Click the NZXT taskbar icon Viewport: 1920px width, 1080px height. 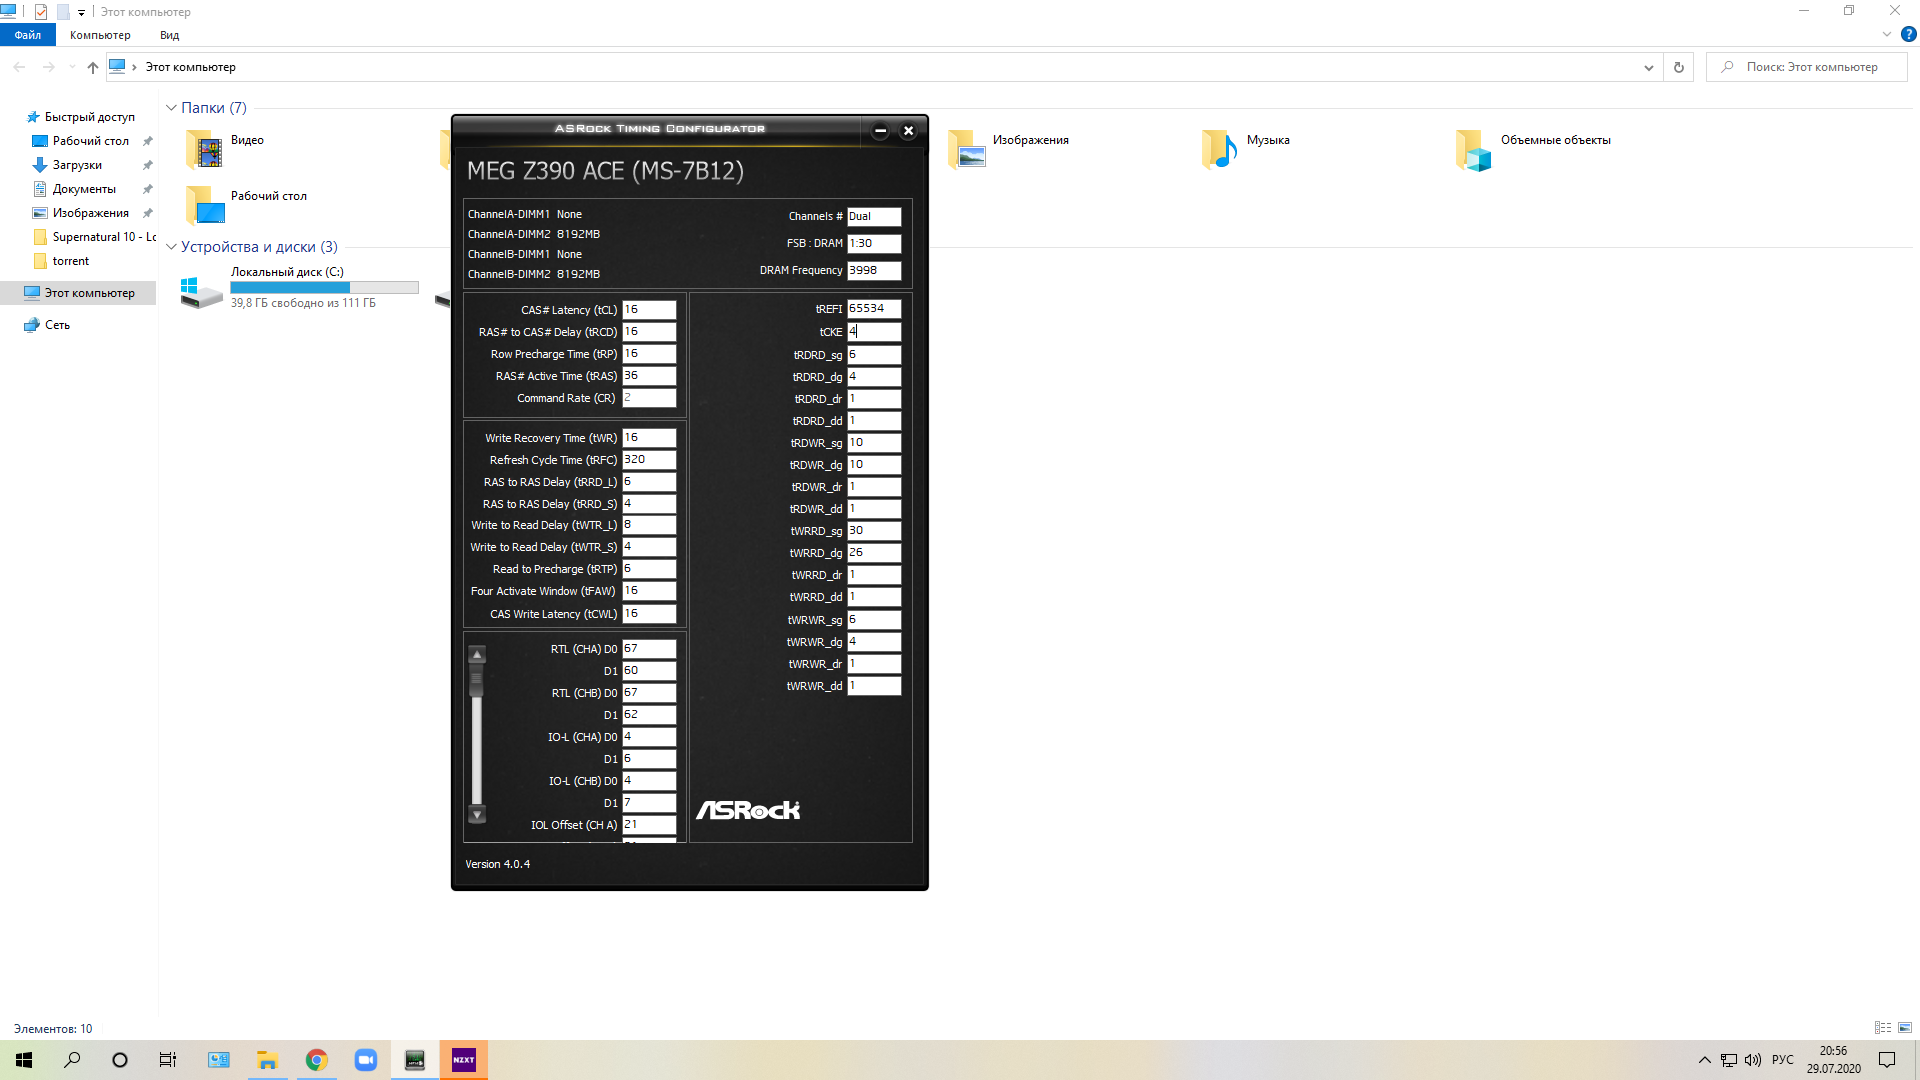click(x=464, y=1060)
